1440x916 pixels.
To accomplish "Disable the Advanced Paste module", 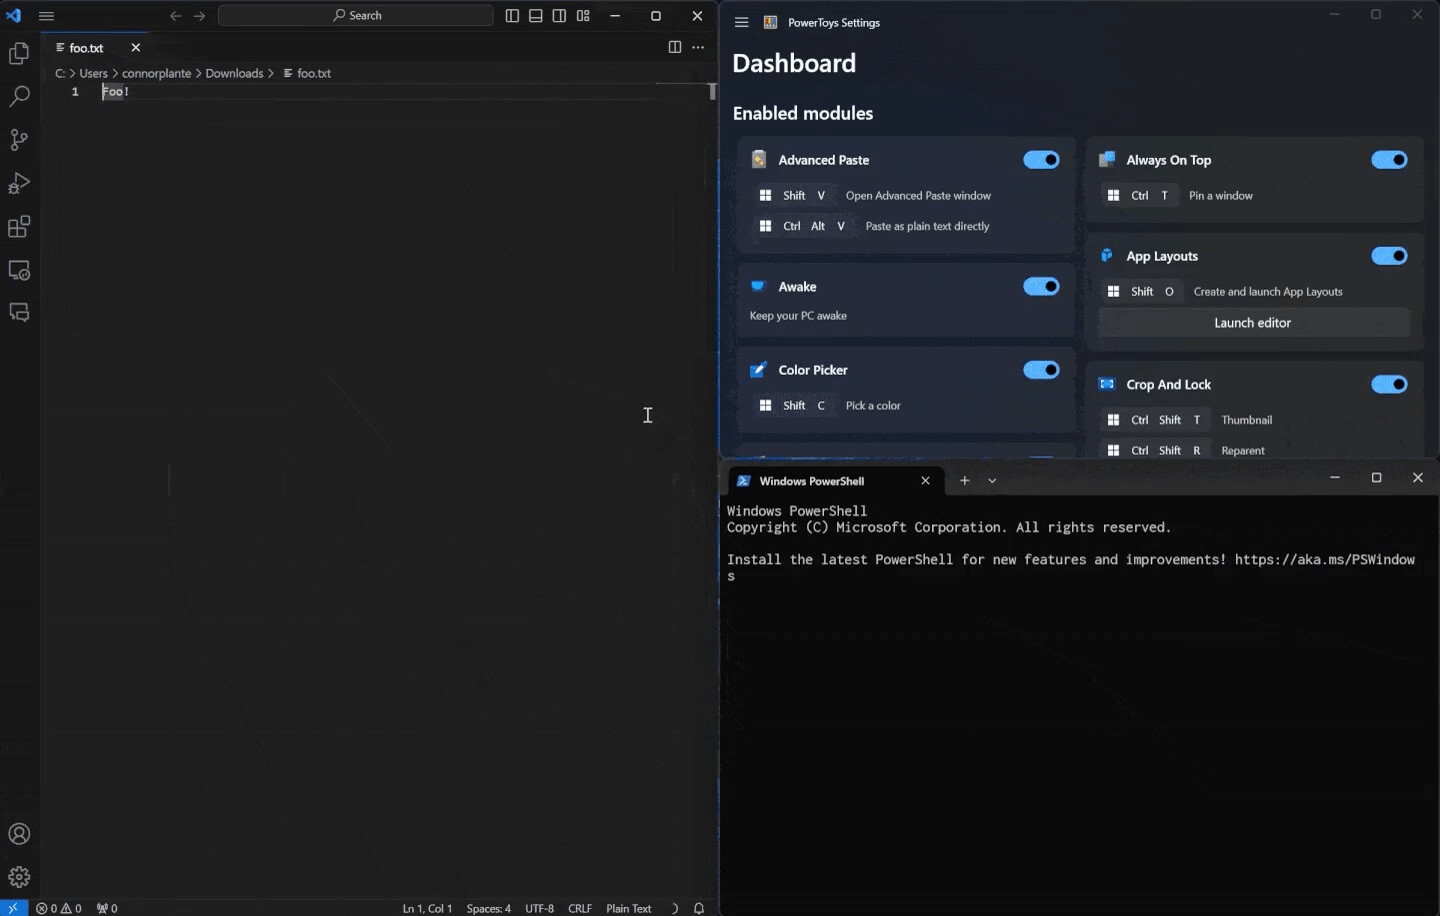I will [x=1041, y=160].
